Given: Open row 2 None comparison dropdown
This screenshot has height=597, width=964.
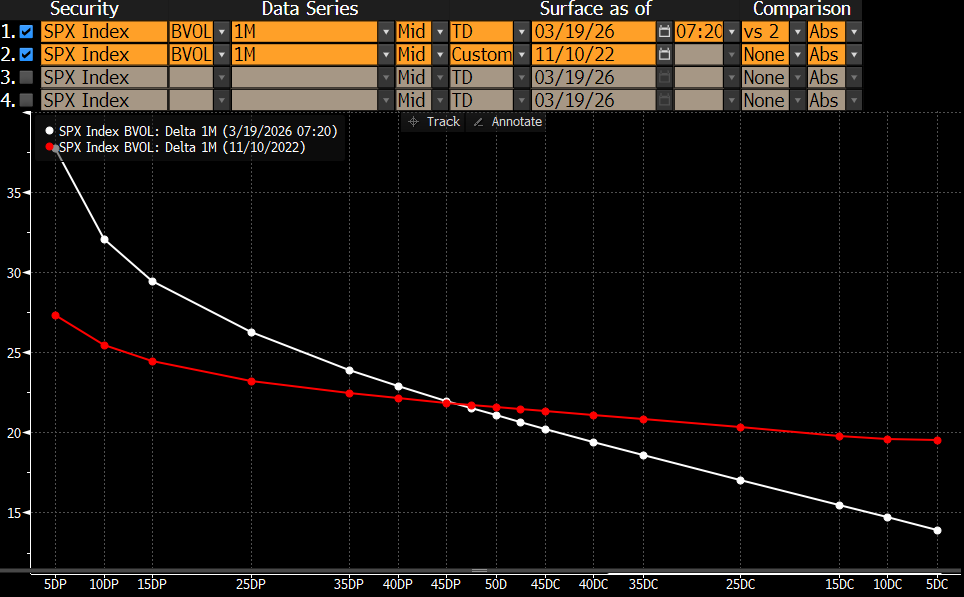Looking at the screenshot, I should (797, 54).
